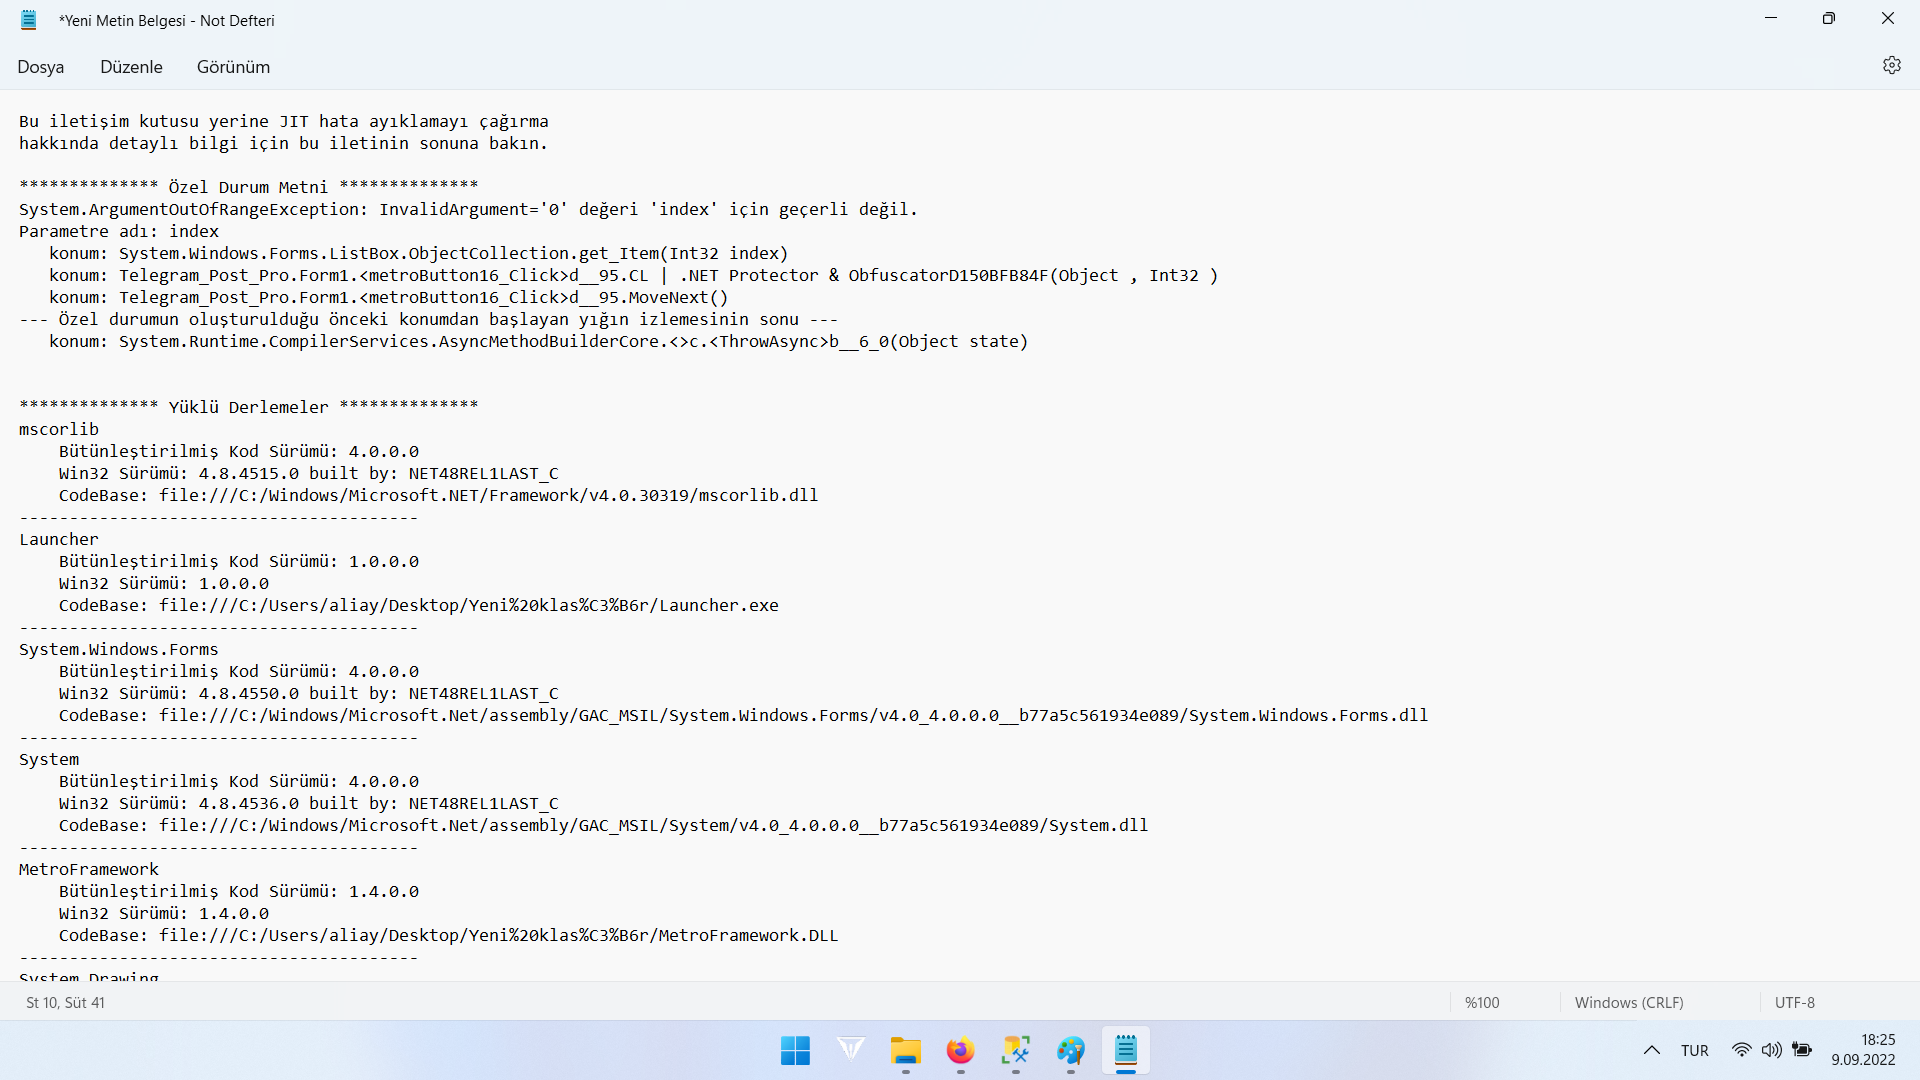This screenshot has width=1920, height=1080.
Task: Click 'Win32 Sürümü: 4.8.4515.0' line
Action: pos(309,473)
